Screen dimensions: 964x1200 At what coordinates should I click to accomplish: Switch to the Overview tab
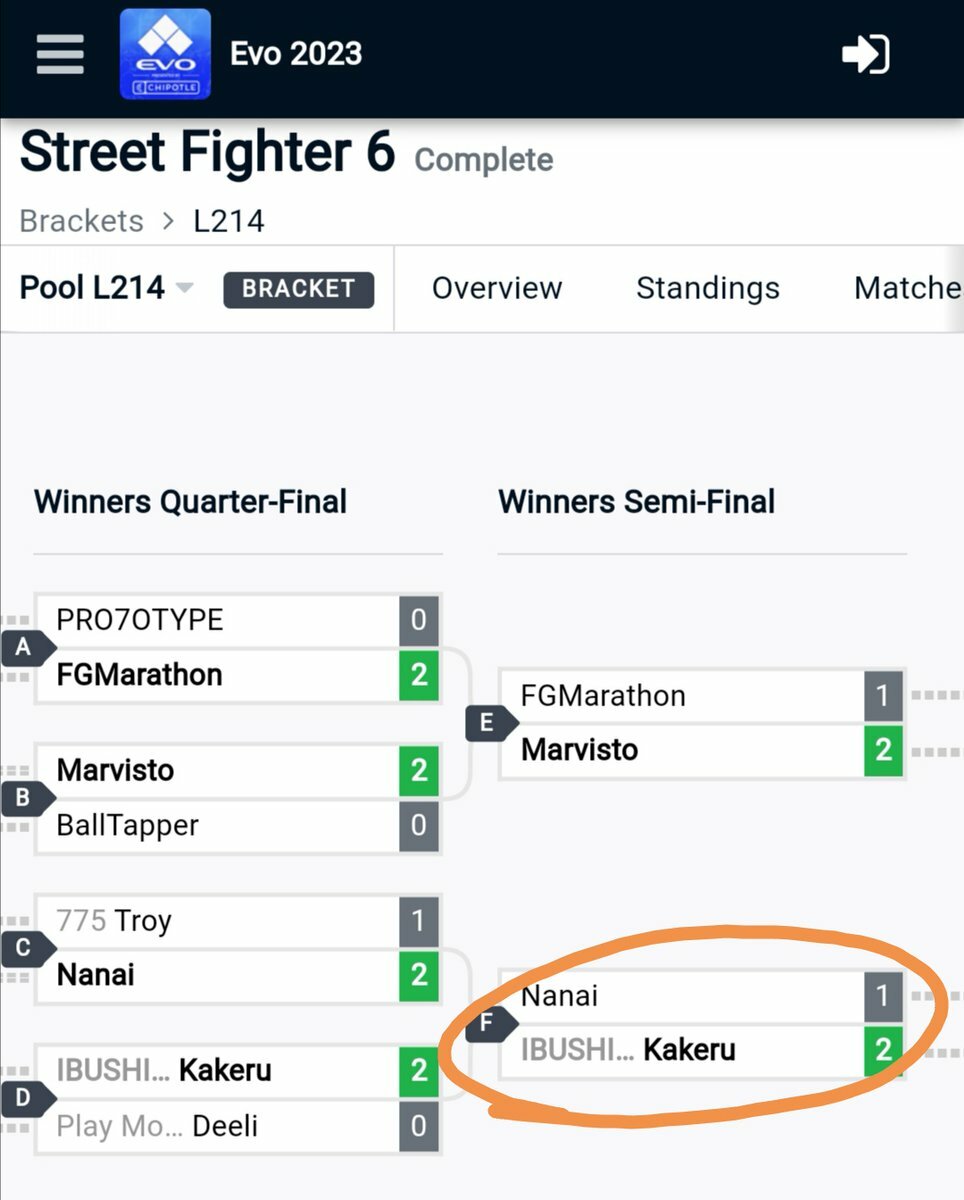tap(497, 288)
